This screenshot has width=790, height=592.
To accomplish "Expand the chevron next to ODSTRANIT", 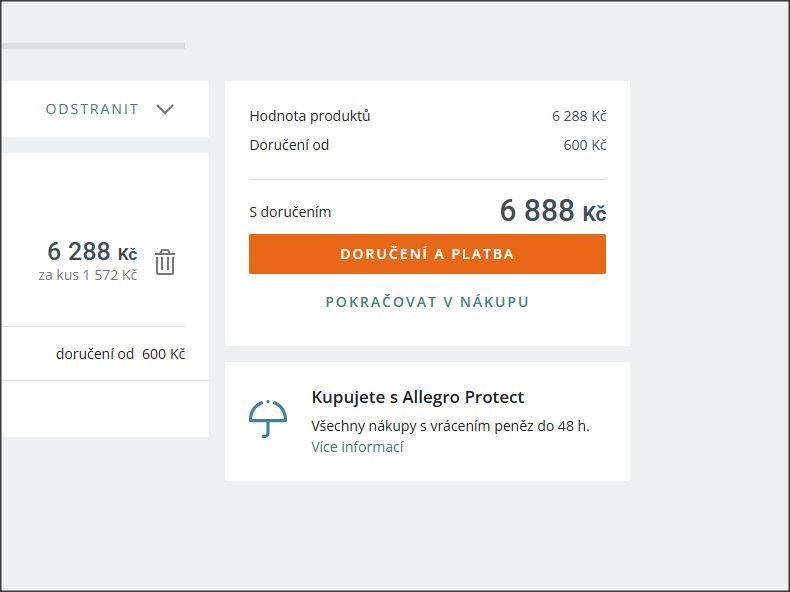I will tap(165, 109).
